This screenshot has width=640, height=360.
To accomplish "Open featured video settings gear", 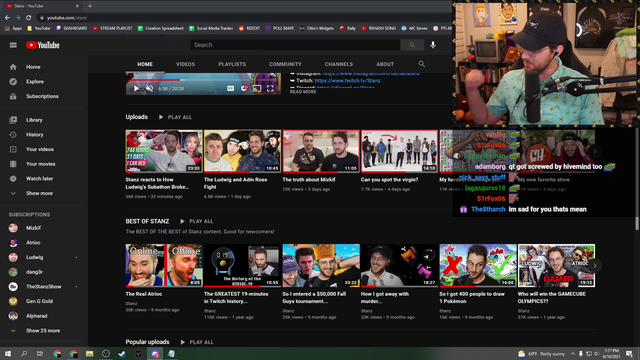I will coord(244,89).
